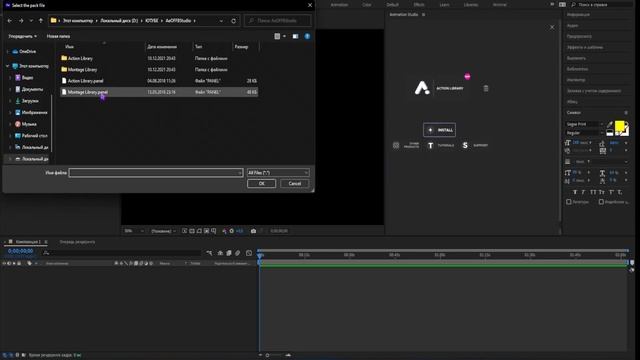Click the zoom-out mountain icon under timeline
The height and width of the screenshot is (360, 640).
point(260,355)
